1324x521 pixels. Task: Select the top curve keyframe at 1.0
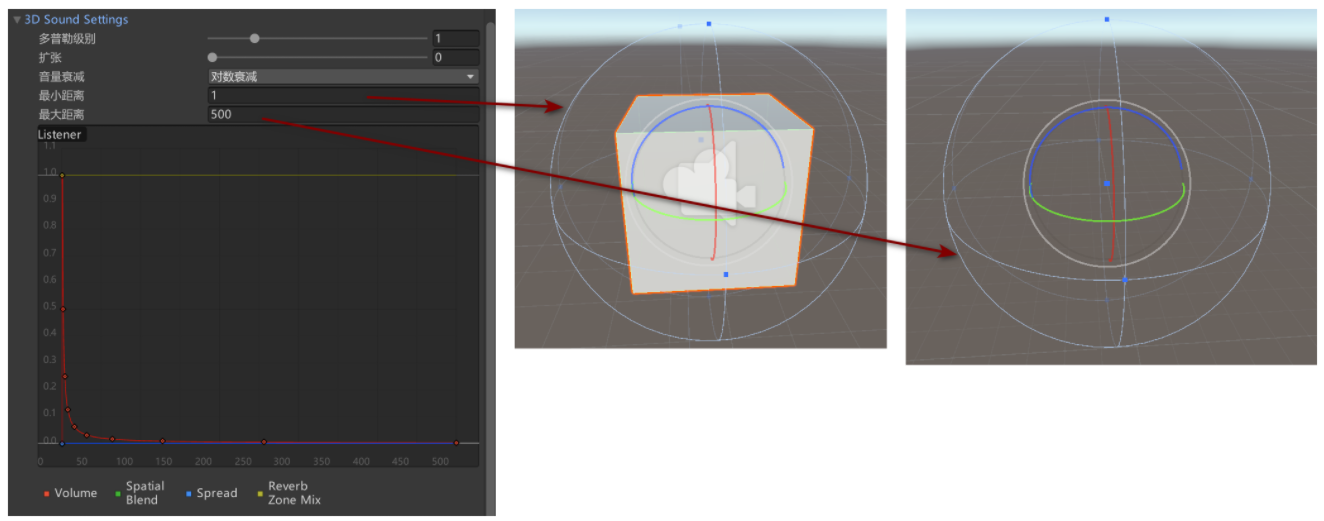[x=62, y=176]
